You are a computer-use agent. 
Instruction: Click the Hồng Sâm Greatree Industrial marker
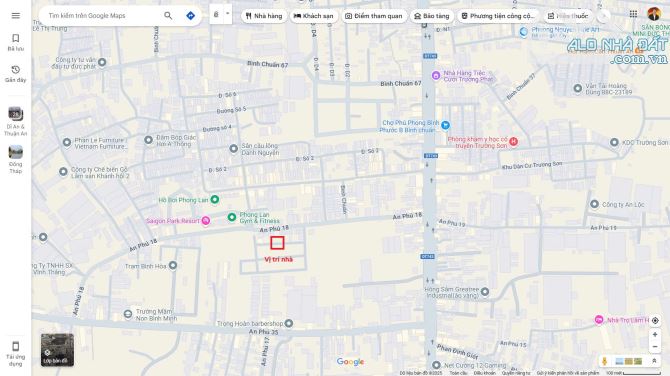point(485,292)
